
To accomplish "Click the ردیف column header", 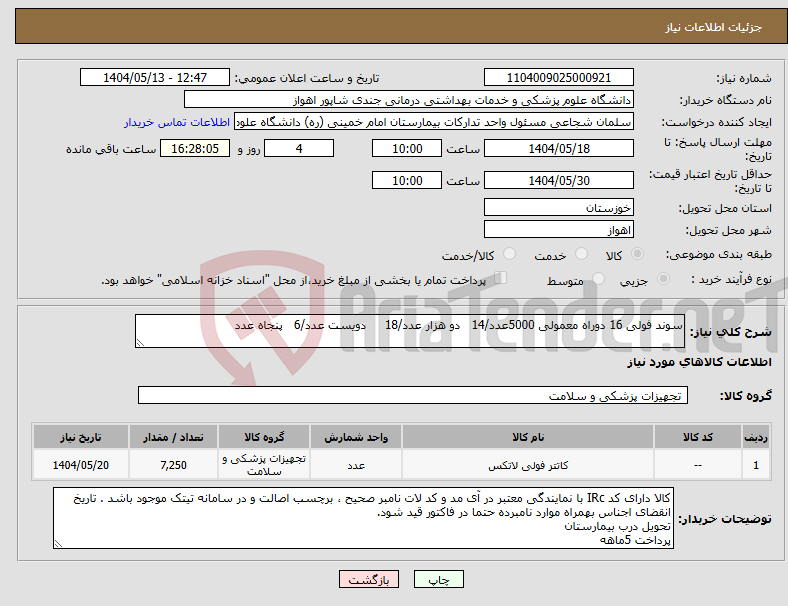I will pyautogui.click(x=755, y=437).
